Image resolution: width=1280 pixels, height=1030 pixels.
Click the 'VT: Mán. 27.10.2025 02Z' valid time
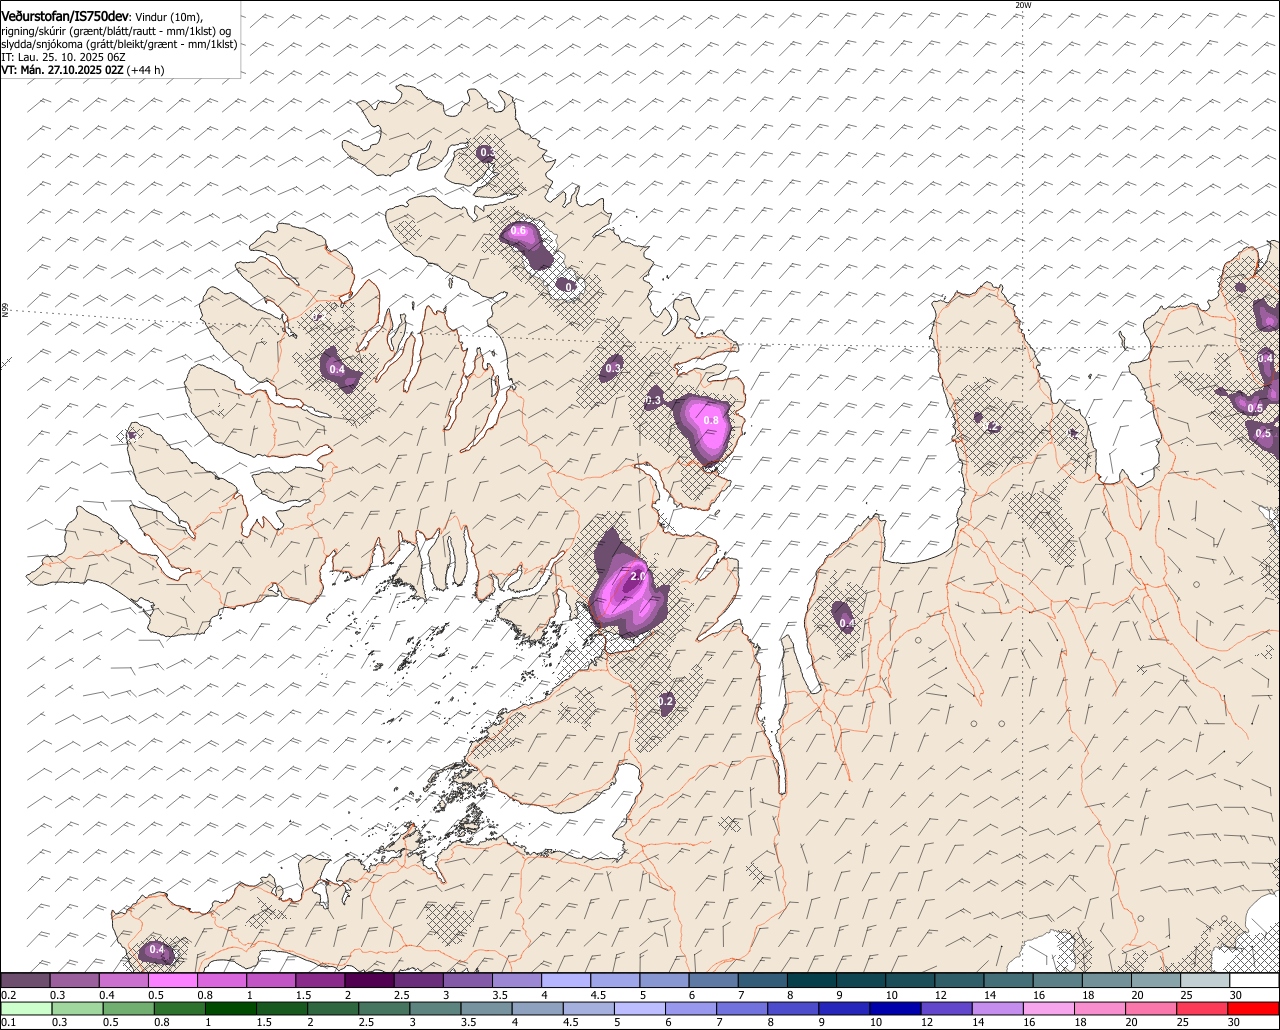click(62, 70)
